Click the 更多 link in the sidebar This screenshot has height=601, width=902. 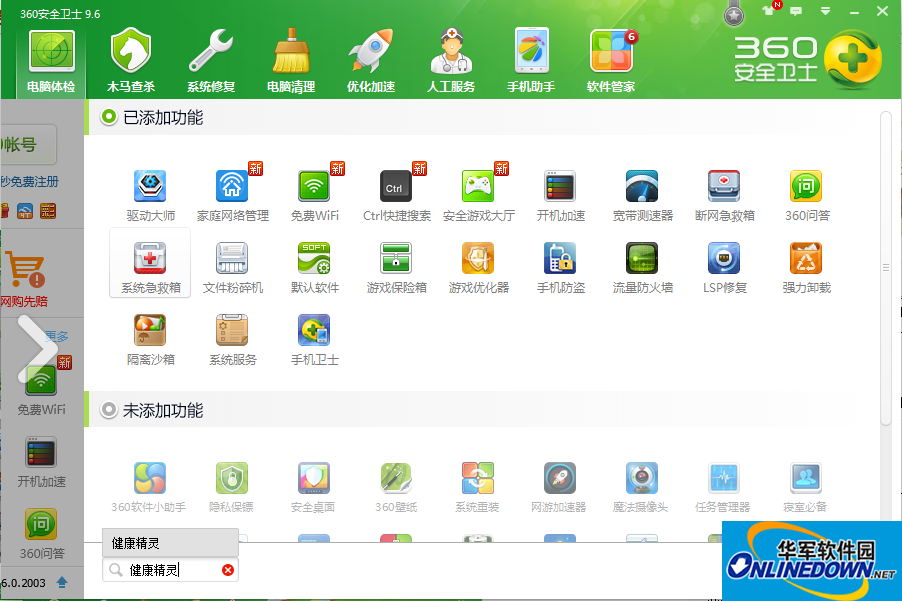(x=57, y=336)
